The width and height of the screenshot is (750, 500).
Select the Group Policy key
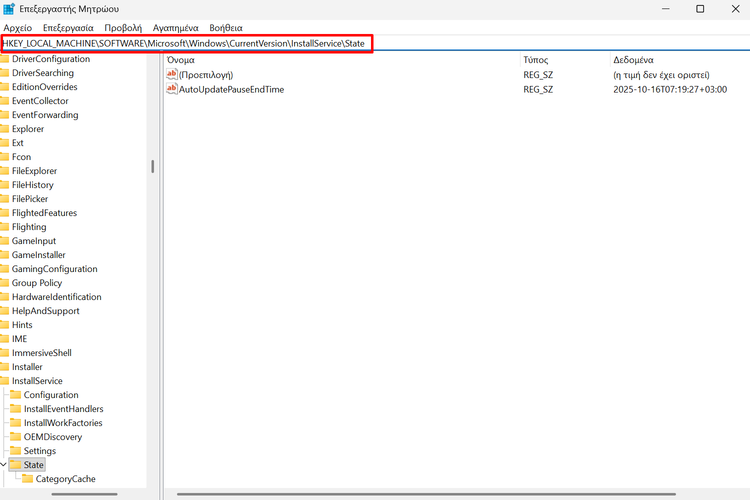(x=37, y=283)
